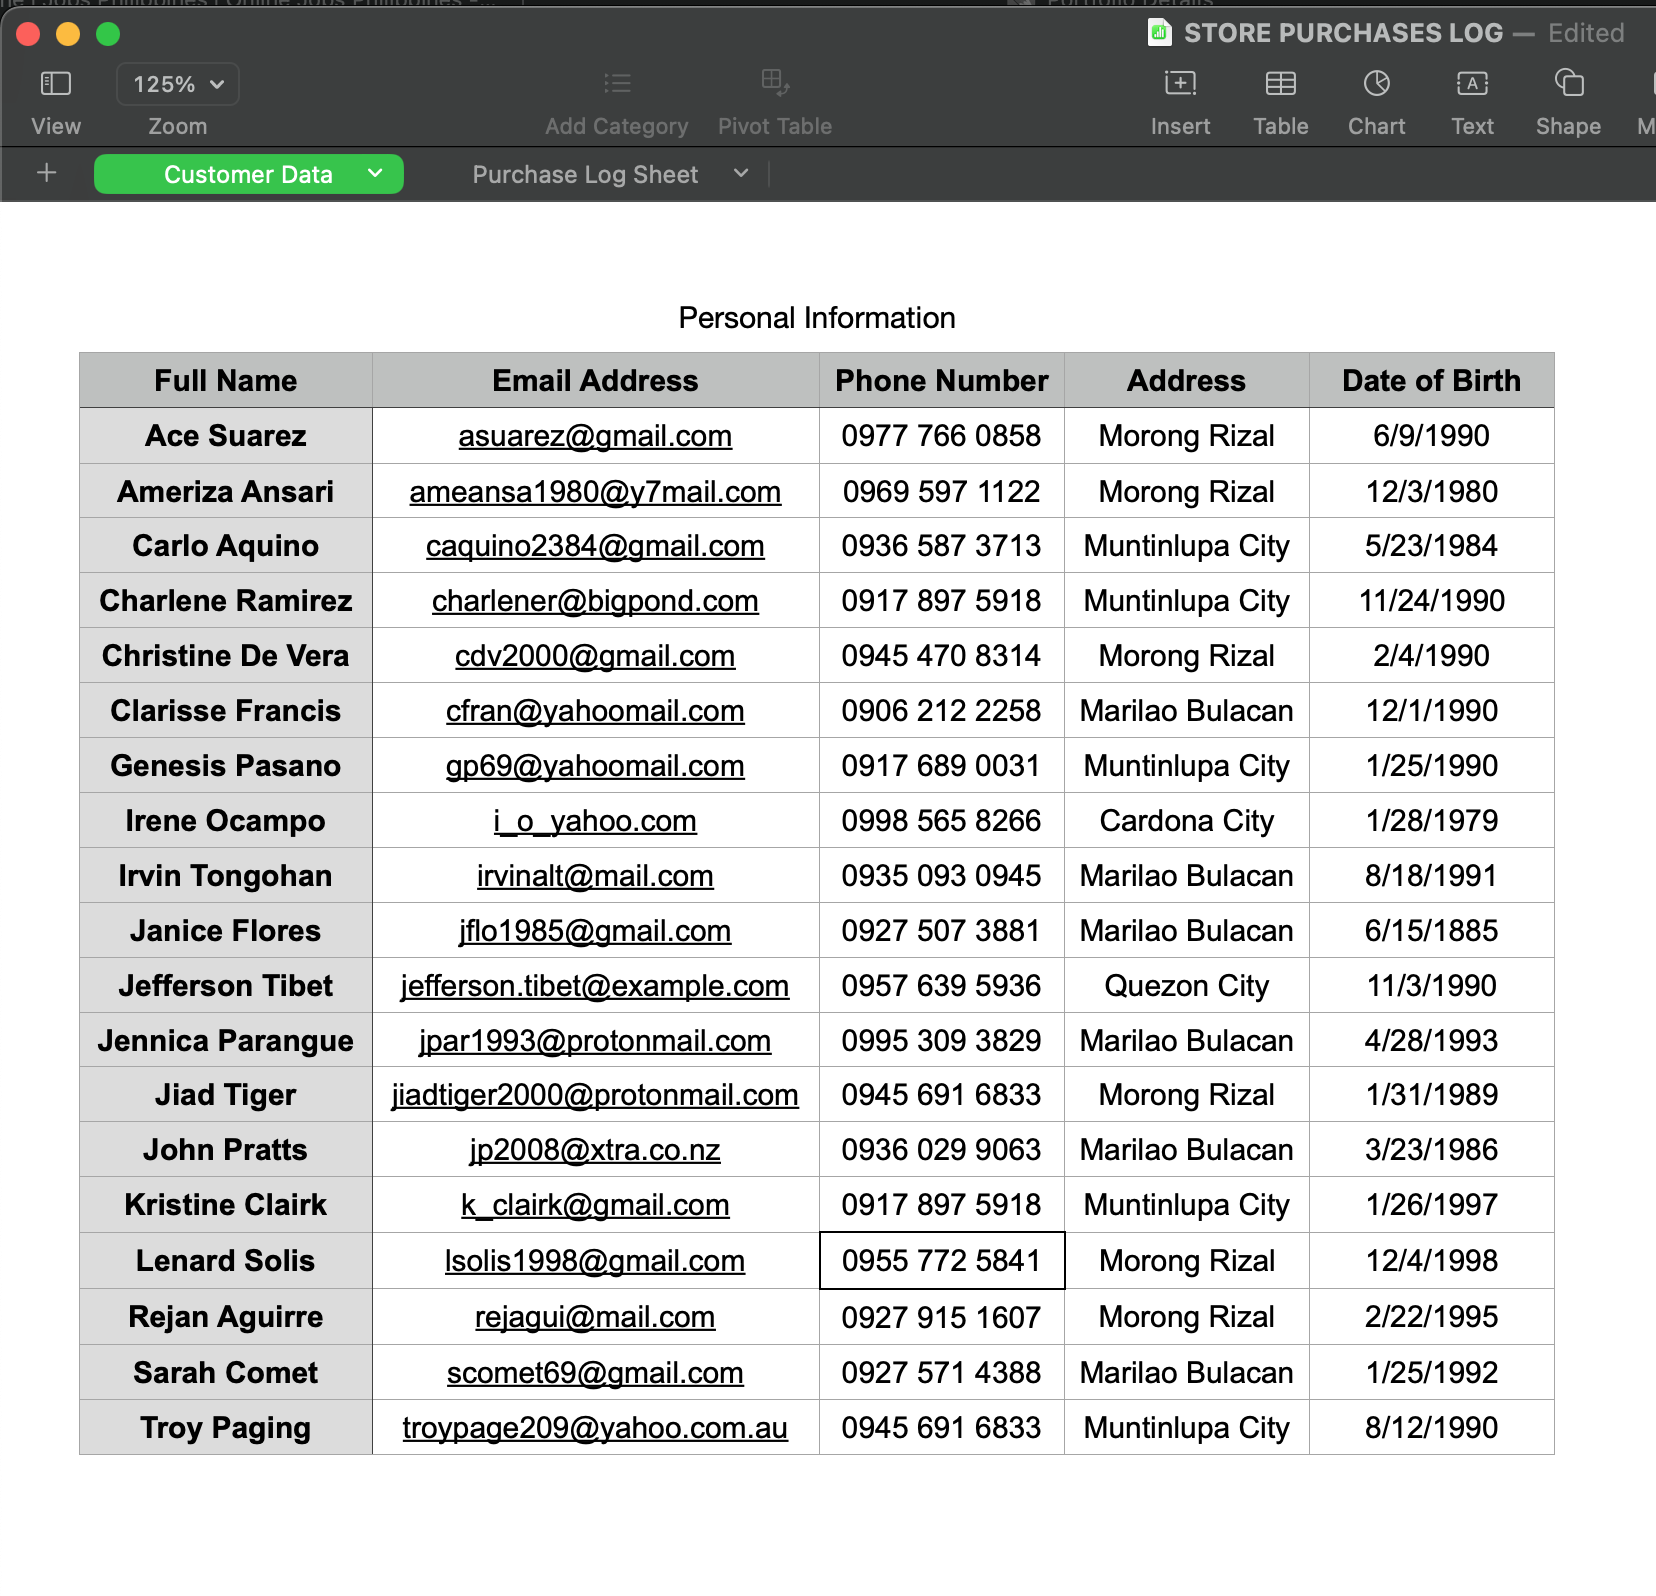Image resolution: width=1656 pixels, height=1596 pixels.
Task: Open the cfran@yahoomail.com link
Action: 595,711
